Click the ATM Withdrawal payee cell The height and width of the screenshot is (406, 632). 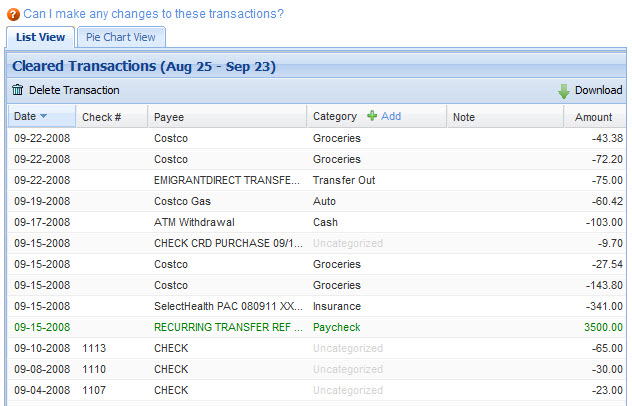(x=194, y=222)
